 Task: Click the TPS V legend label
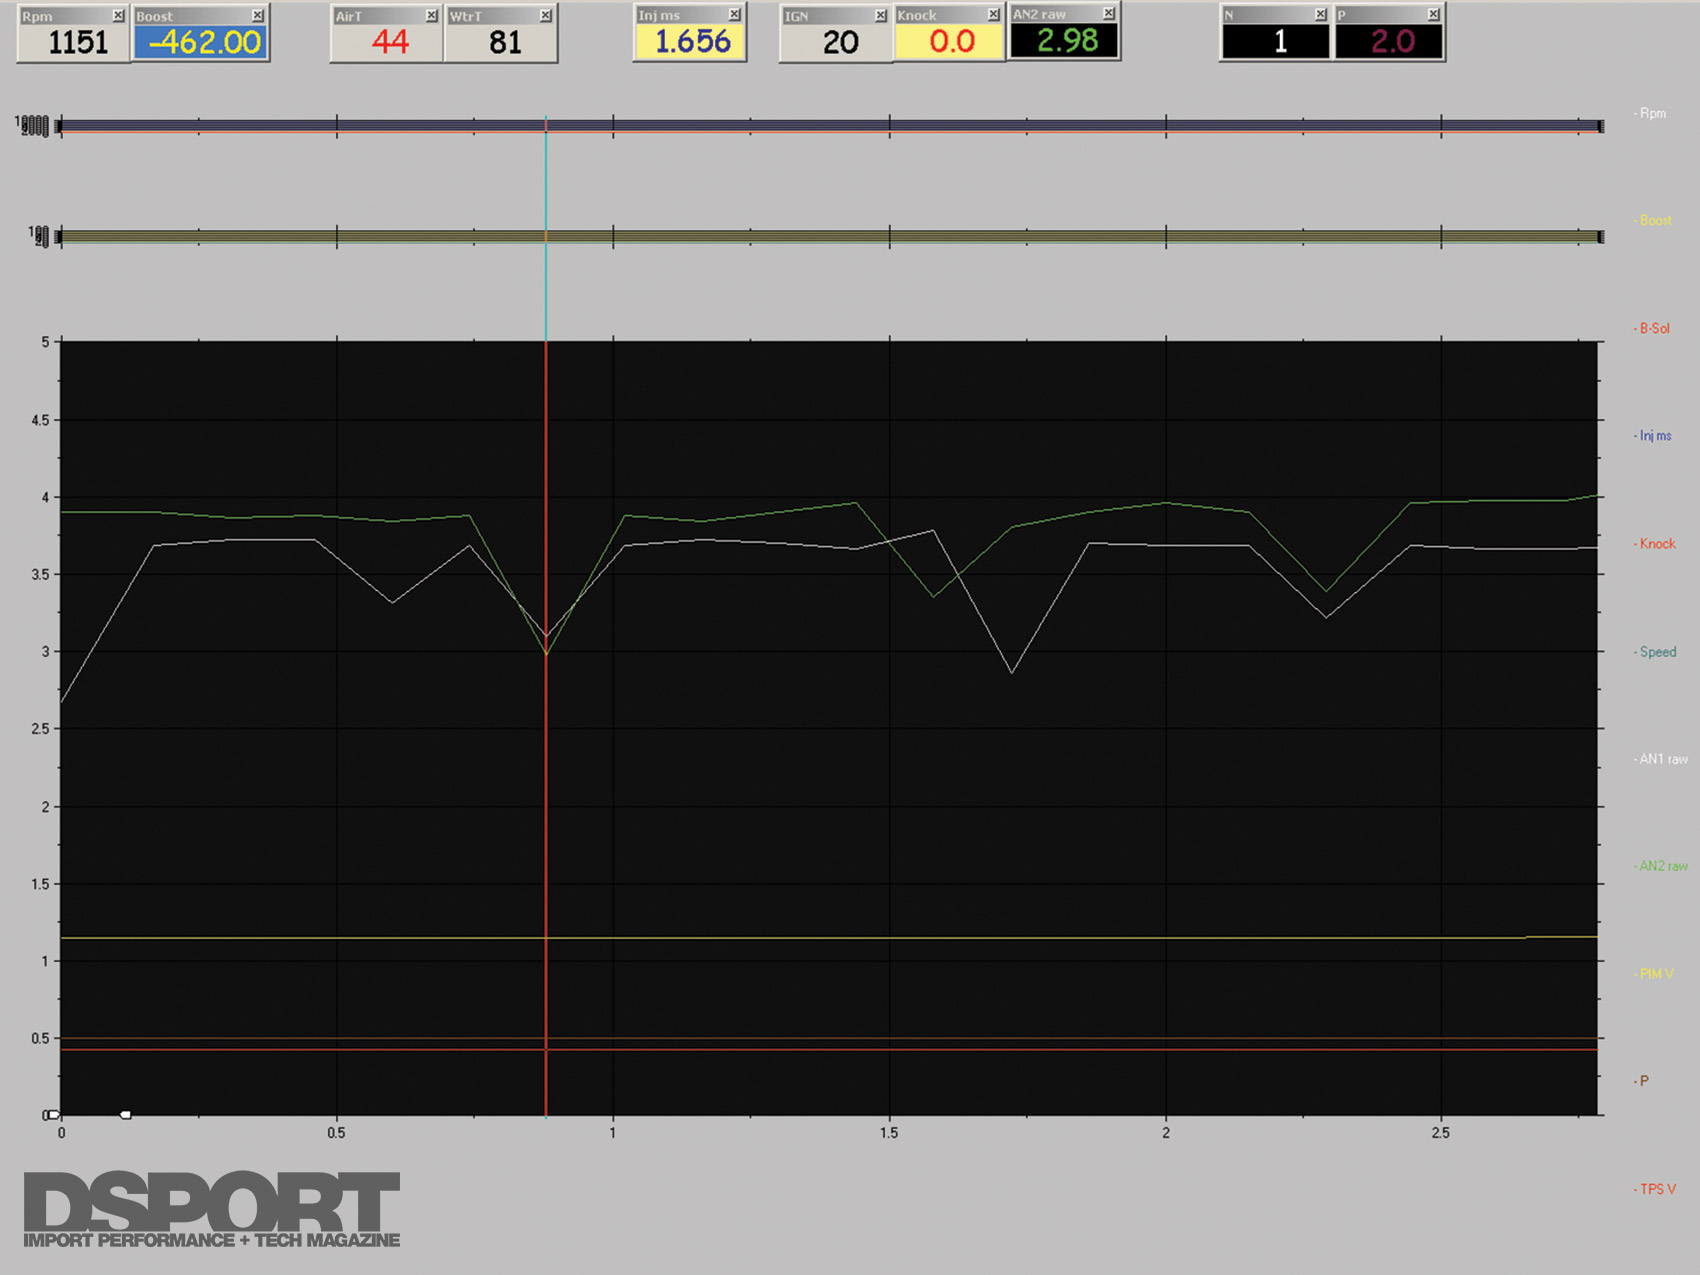click(x=1657, y=1189)
